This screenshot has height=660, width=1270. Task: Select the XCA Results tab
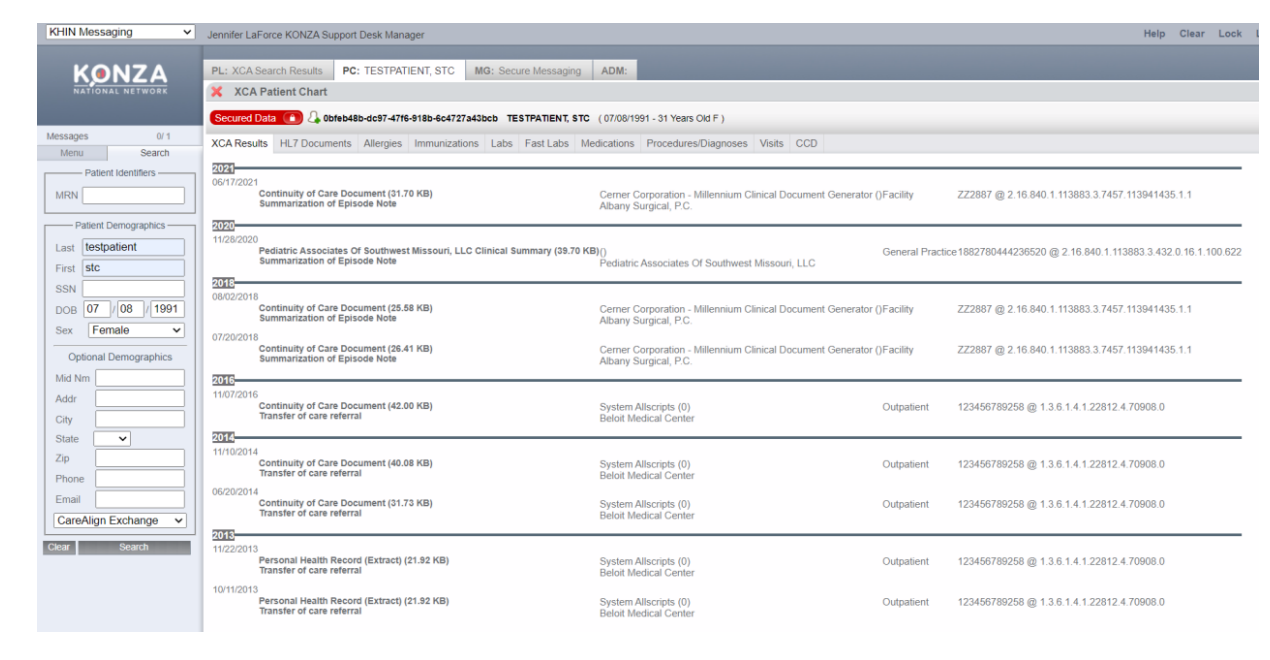point(240,143)
